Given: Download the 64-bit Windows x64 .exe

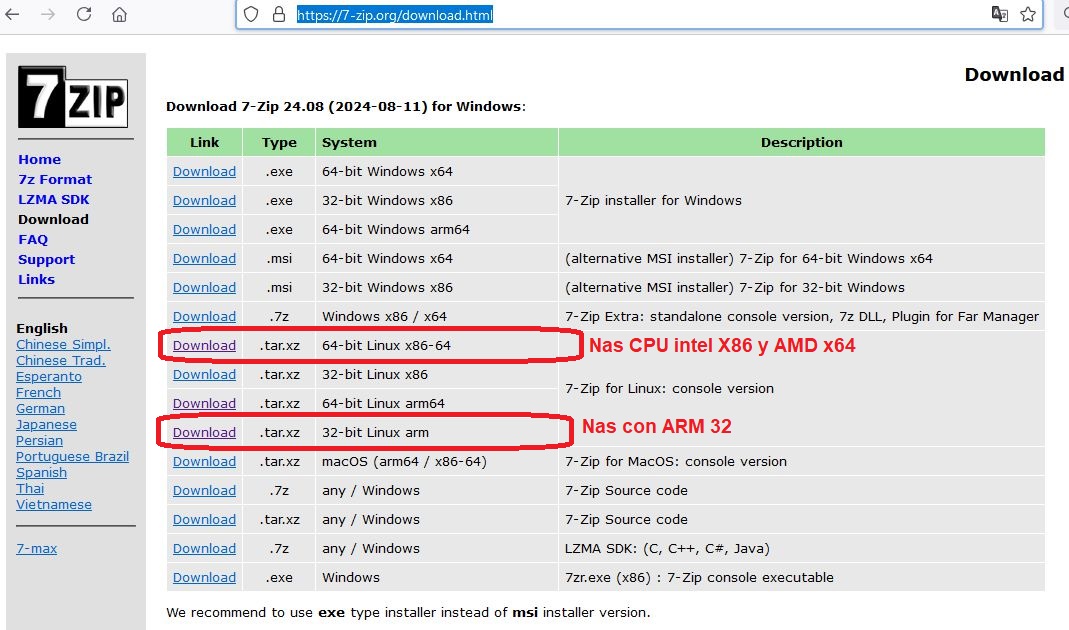Looking at the screenshot, I should (204, 172).
